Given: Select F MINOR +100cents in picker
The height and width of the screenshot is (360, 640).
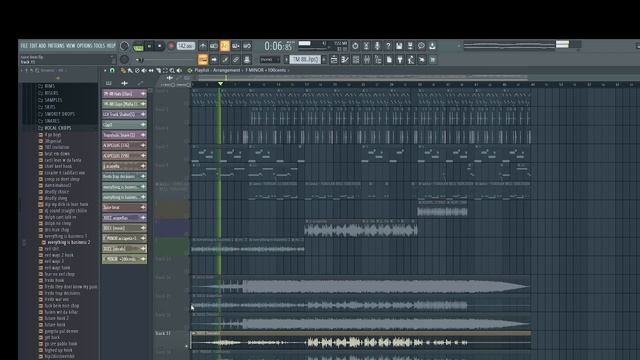Looking at the screenshot, I should point(124,259).
